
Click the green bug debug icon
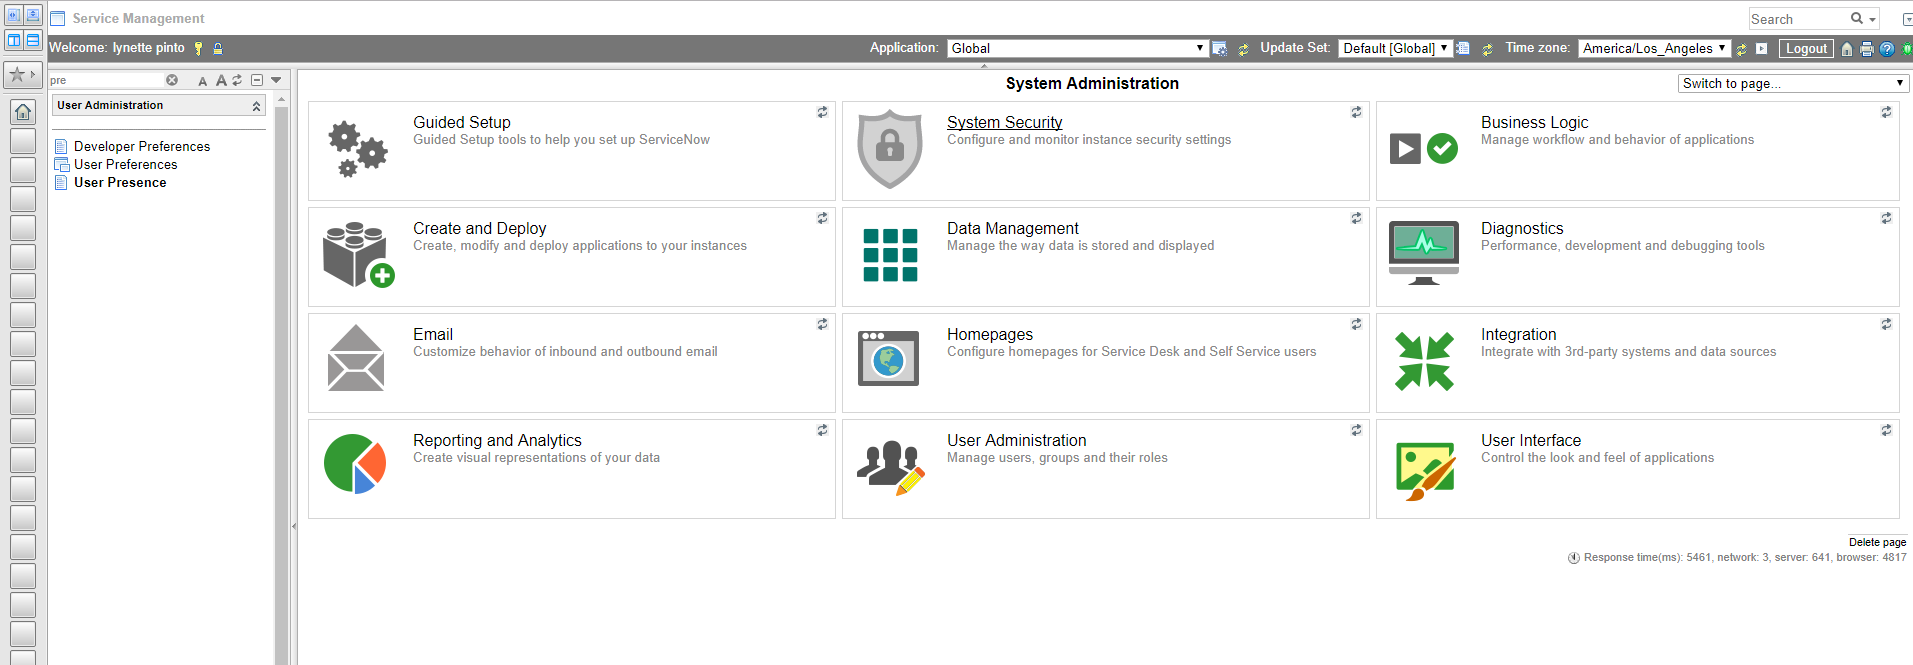(x=1907, y=49)
